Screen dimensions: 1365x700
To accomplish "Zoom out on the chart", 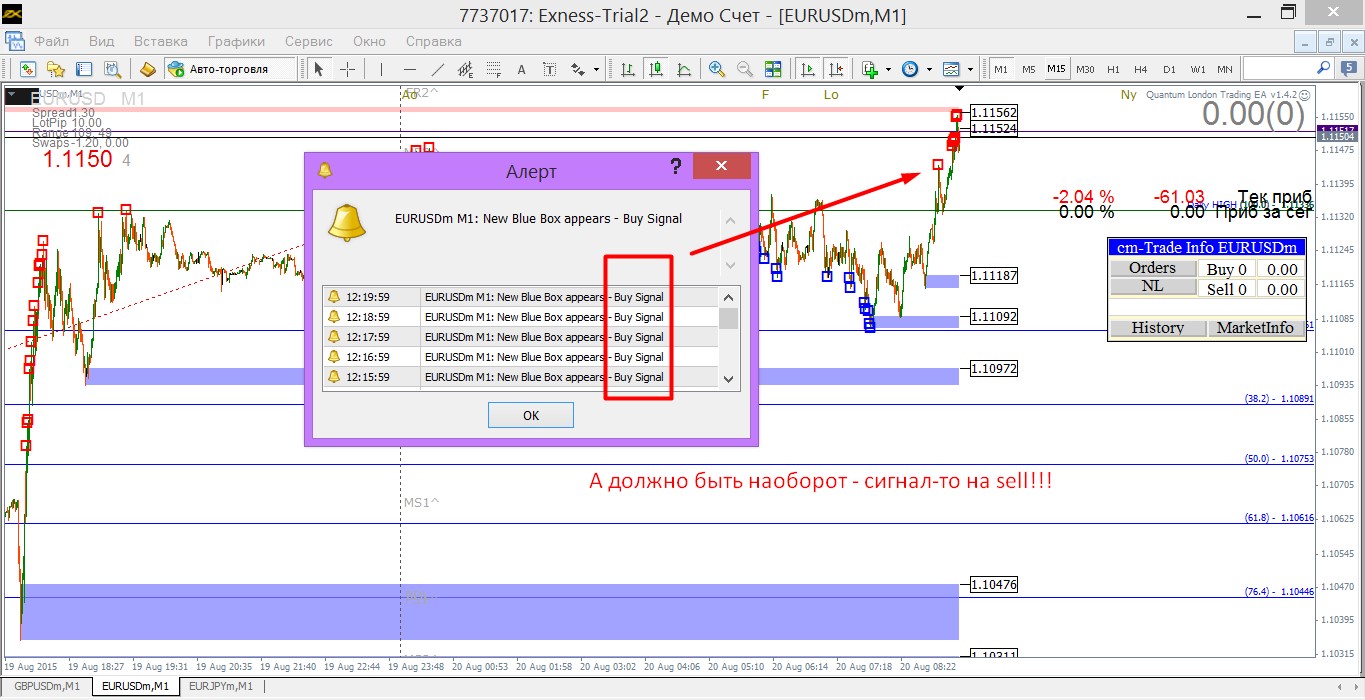I will click(745, 69).
